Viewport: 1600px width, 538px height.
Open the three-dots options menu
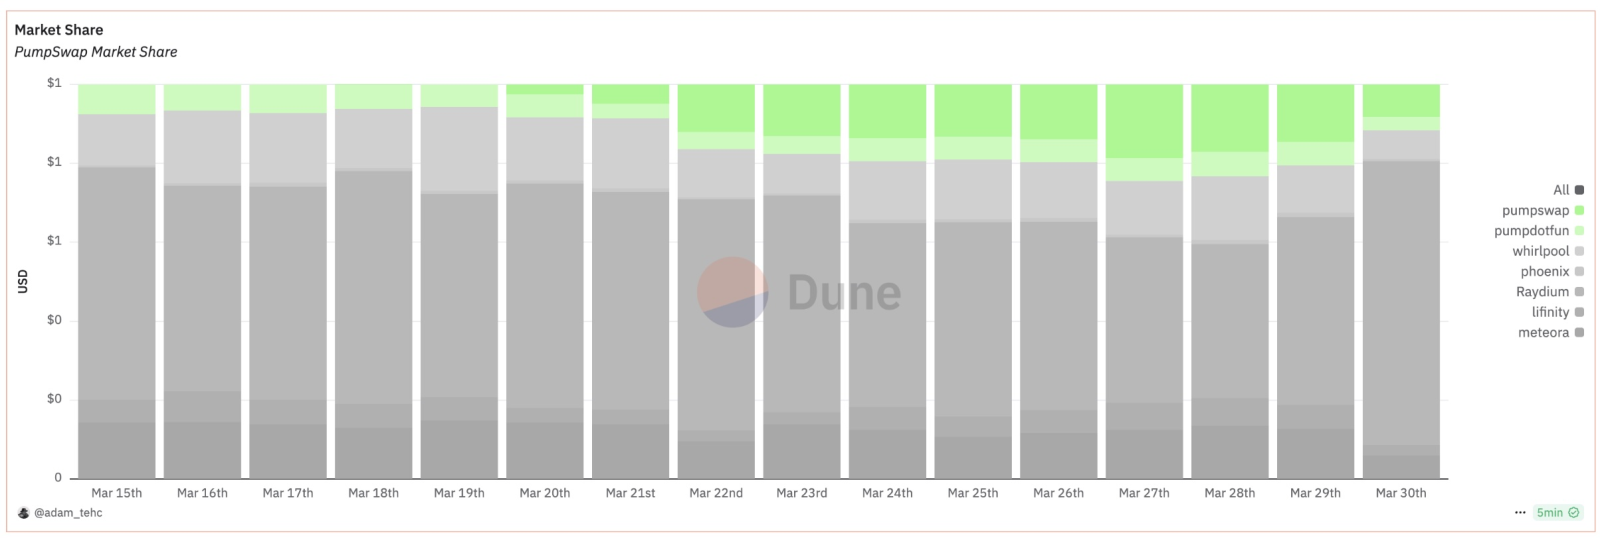[1520, 513]
